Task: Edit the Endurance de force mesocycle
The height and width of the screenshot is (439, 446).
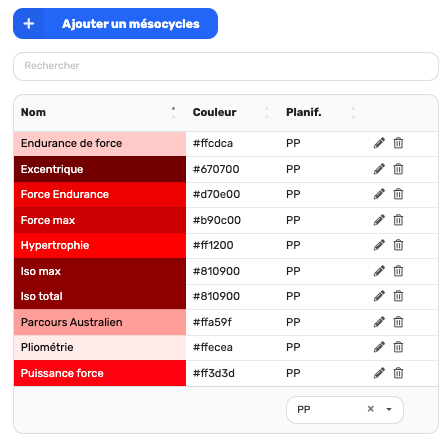Action: coord(379,143)
